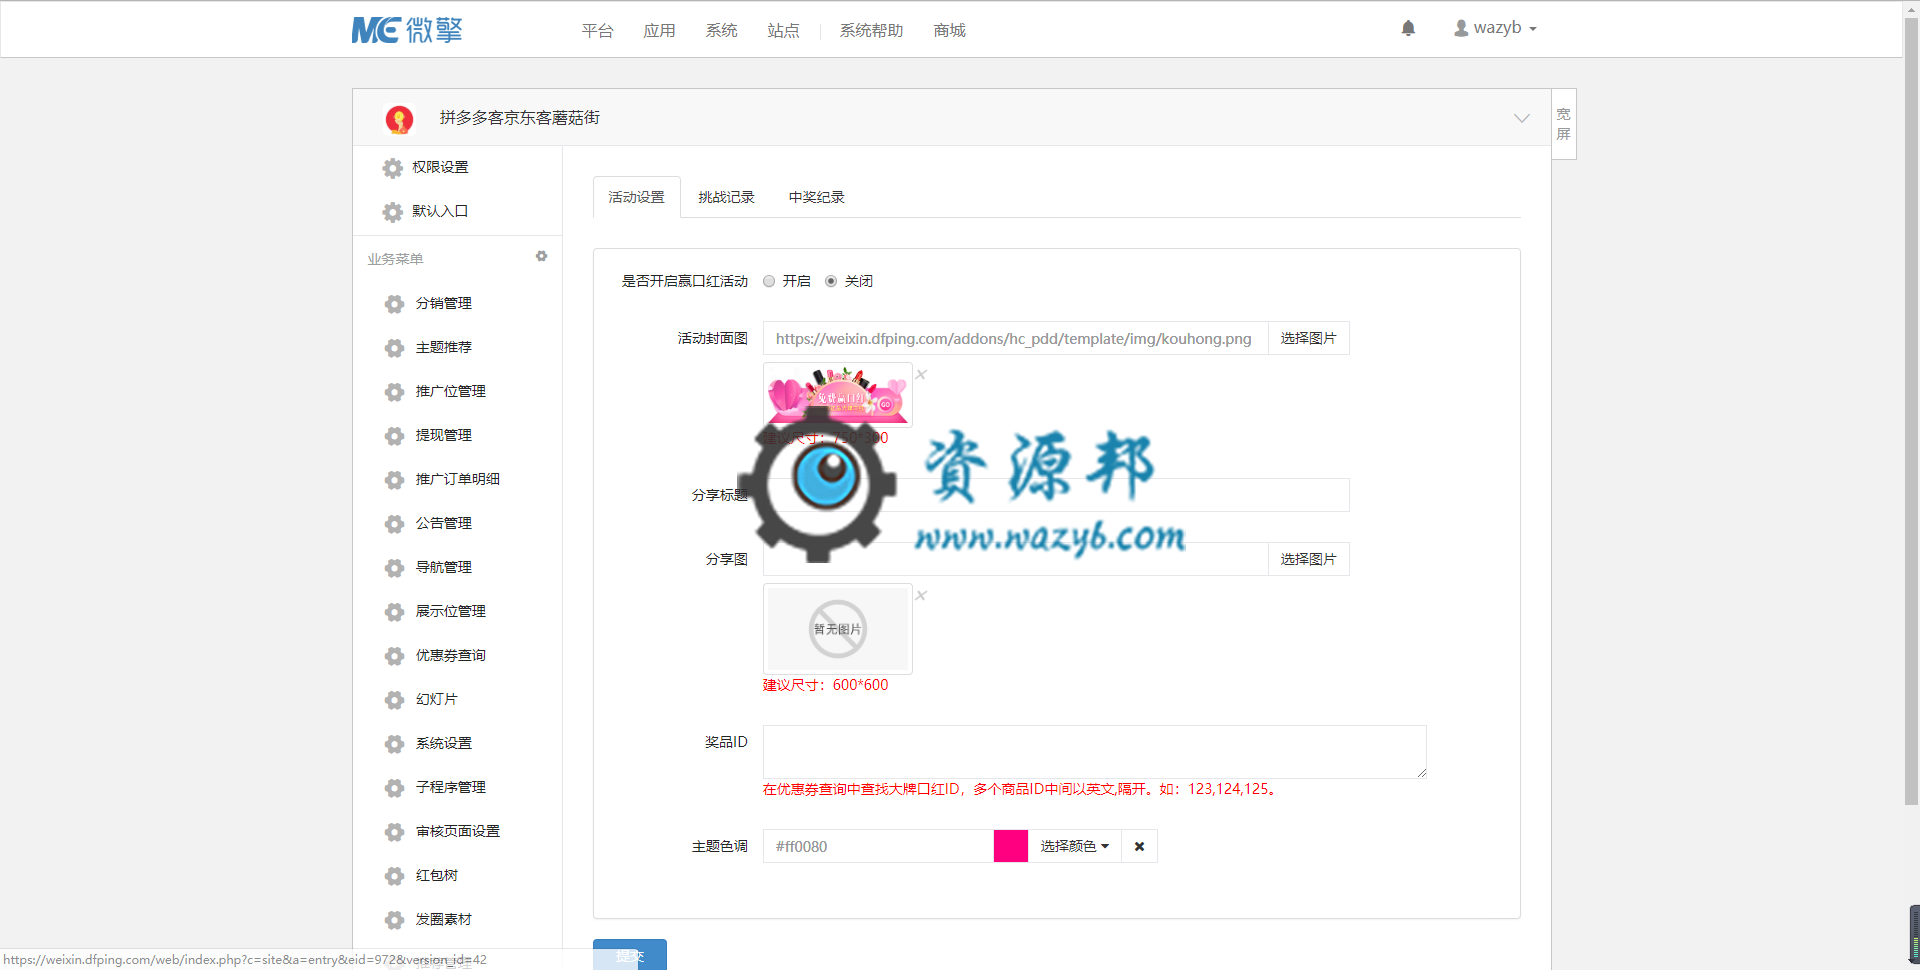Open the 系统帮助 menu item

pyautogui.click(x=871, y=31)
